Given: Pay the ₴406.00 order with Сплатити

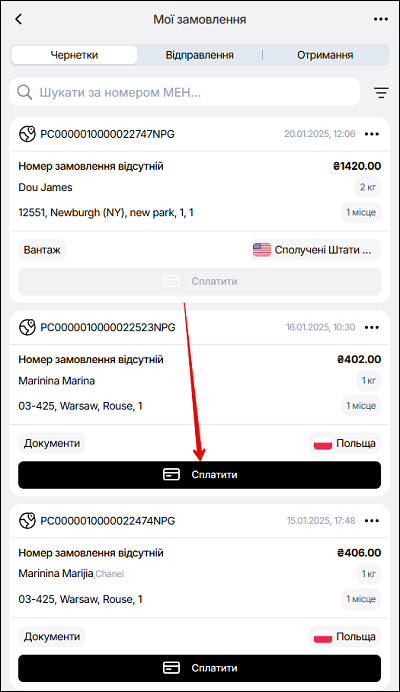Looking at the screenshot, I should coord(200,668).
